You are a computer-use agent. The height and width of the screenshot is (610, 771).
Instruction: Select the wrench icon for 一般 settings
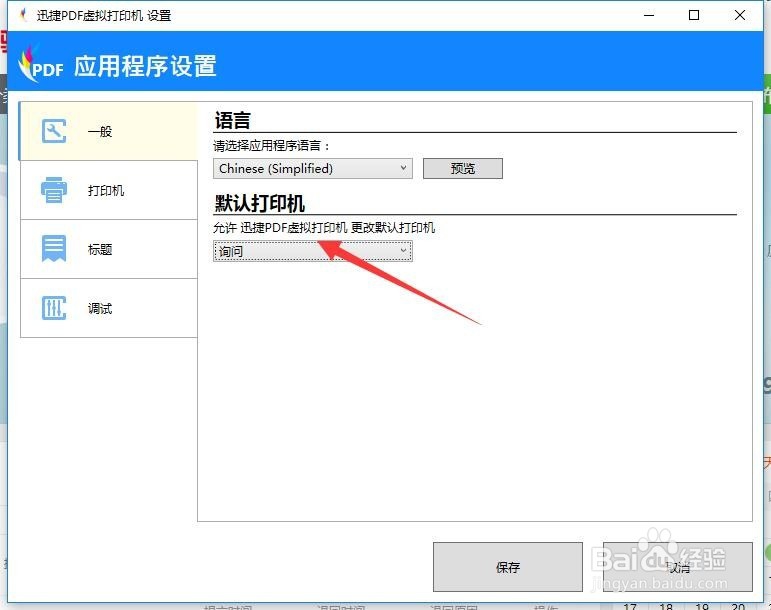54,131
